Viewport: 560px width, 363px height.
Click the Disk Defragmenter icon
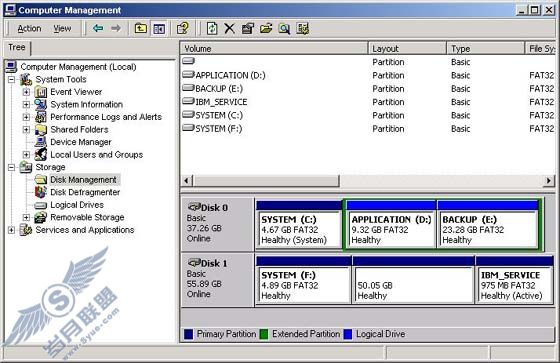[x=41, y=192]
